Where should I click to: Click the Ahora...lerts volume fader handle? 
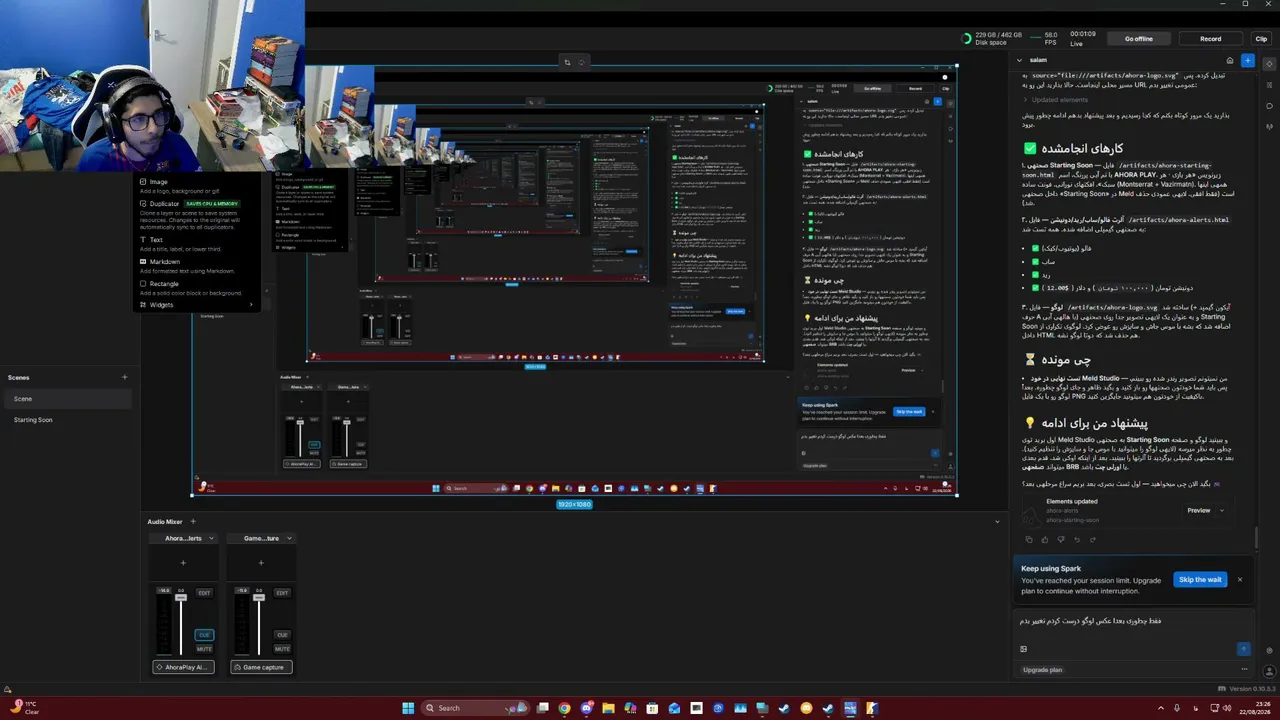[x=181, y=598]
